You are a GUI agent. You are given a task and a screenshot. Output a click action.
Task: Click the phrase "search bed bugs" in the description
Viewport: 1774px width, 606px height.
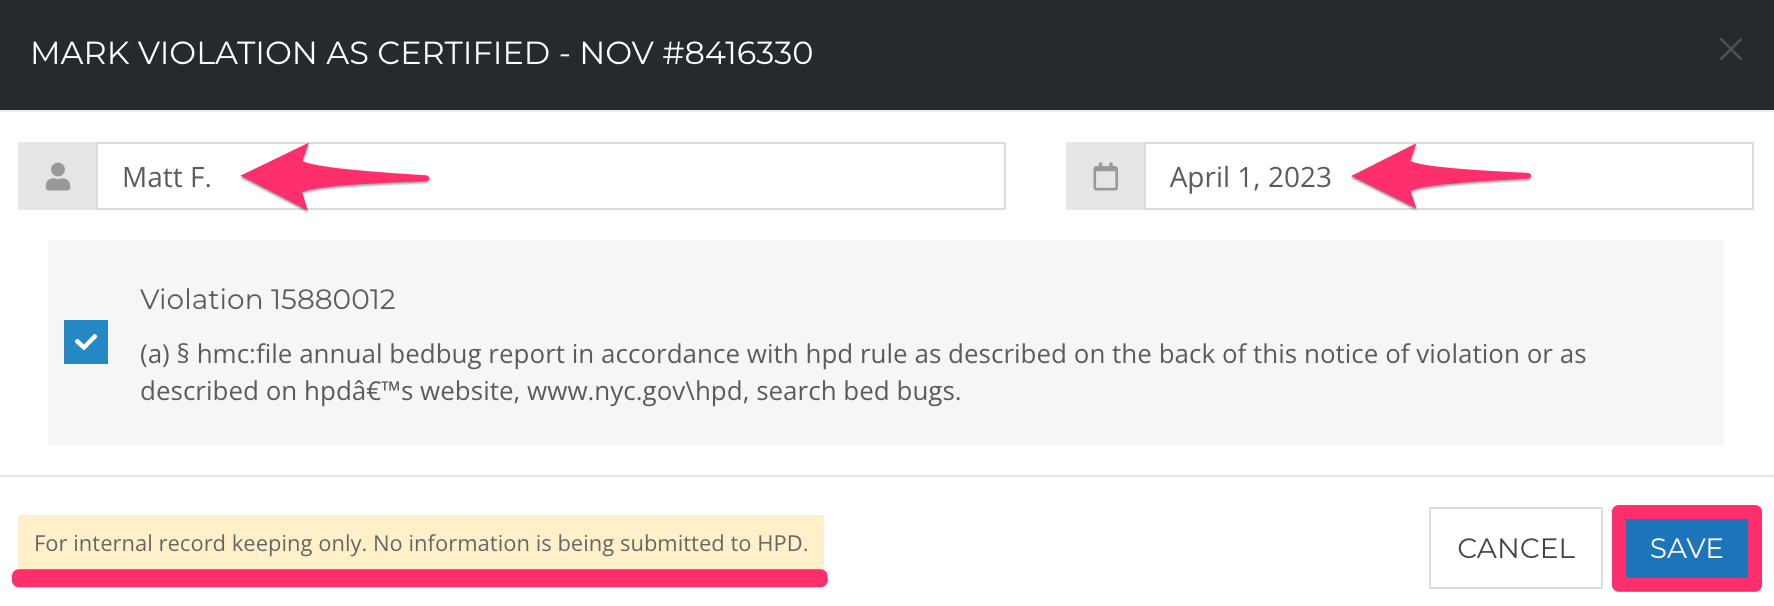coord(858,391)
